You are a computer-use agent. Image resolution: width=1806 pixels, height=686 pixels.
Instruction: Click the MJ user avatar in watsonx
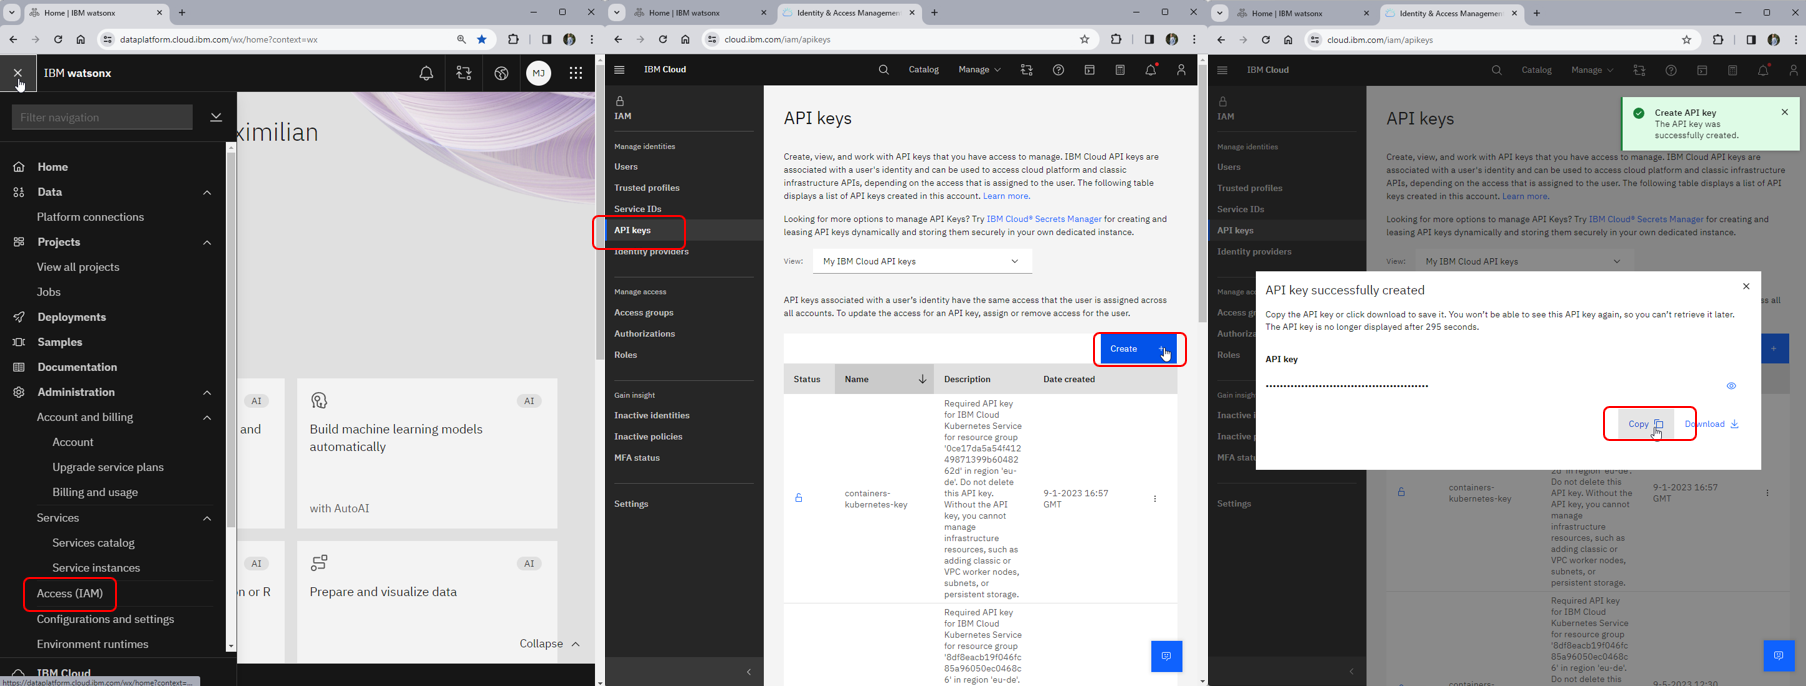click(539, 73)
